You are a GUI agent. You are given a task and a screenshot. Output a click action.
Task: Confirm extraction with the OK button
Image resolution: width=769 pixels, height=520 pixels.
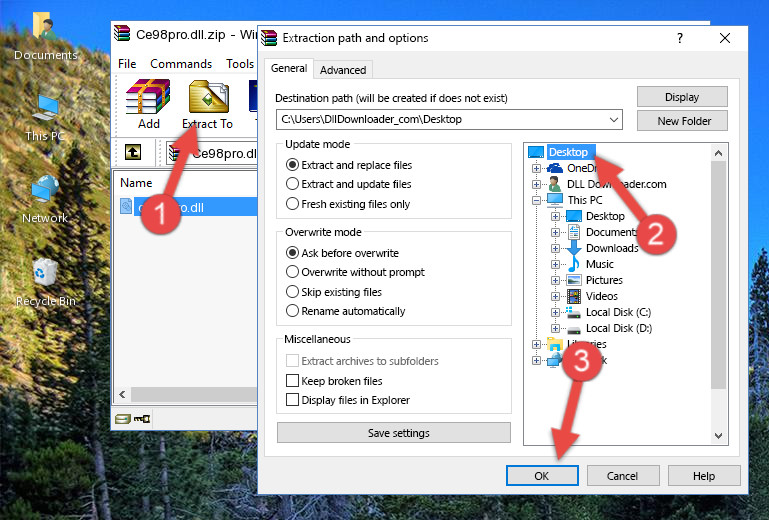[542, 476]
